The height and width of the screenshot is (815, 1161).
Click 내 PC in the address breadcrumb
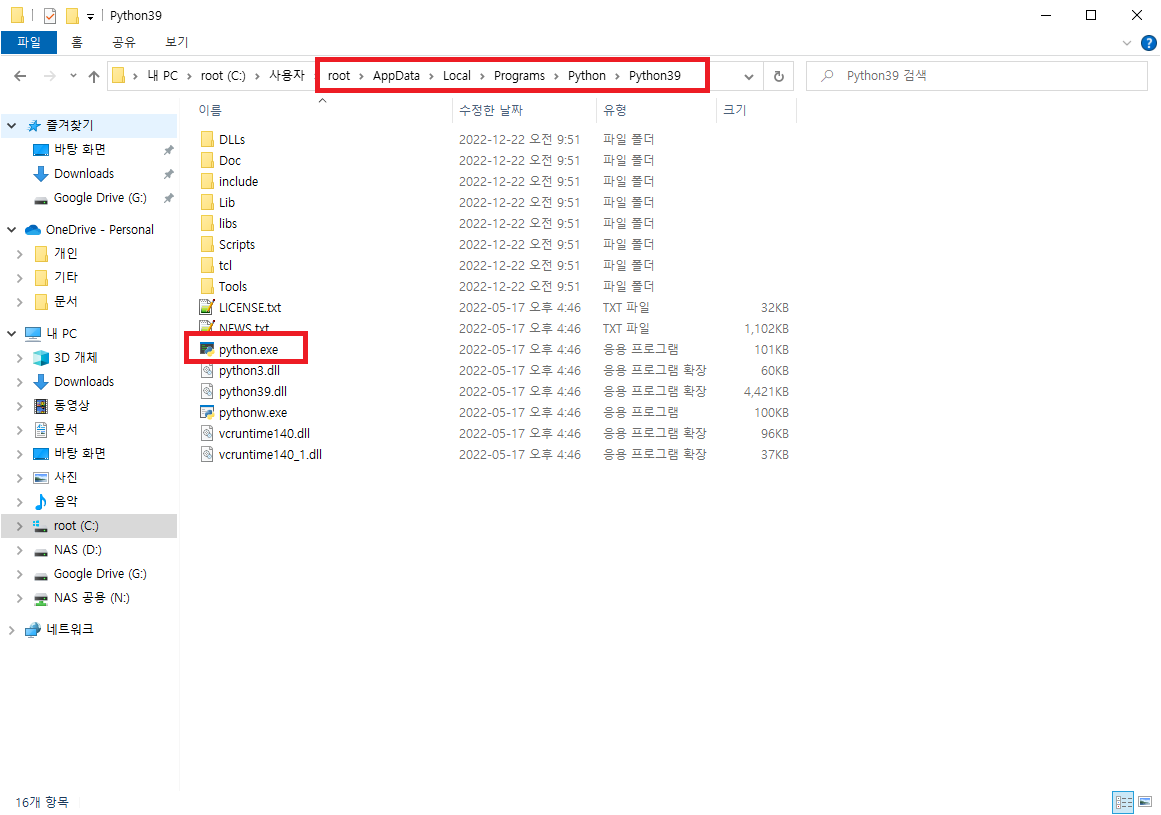162,76
